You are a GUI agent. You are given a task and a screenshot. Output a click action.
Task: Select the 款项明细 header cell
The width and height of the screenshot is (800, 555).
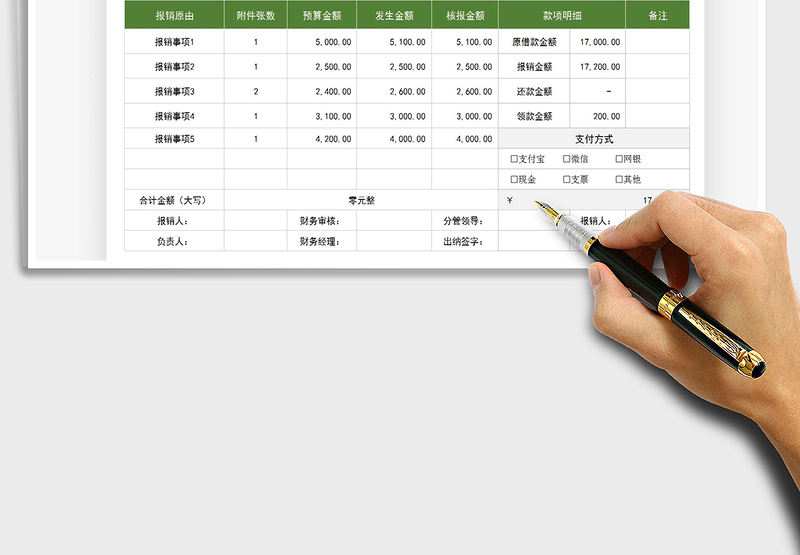(x=562, y=17)
